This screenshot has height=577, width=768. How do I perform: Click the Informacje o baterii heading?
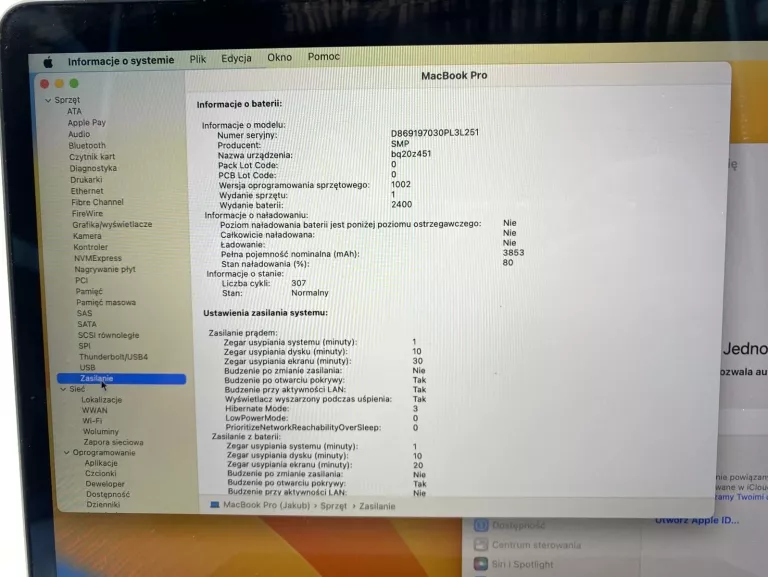[x=239, y=104]
